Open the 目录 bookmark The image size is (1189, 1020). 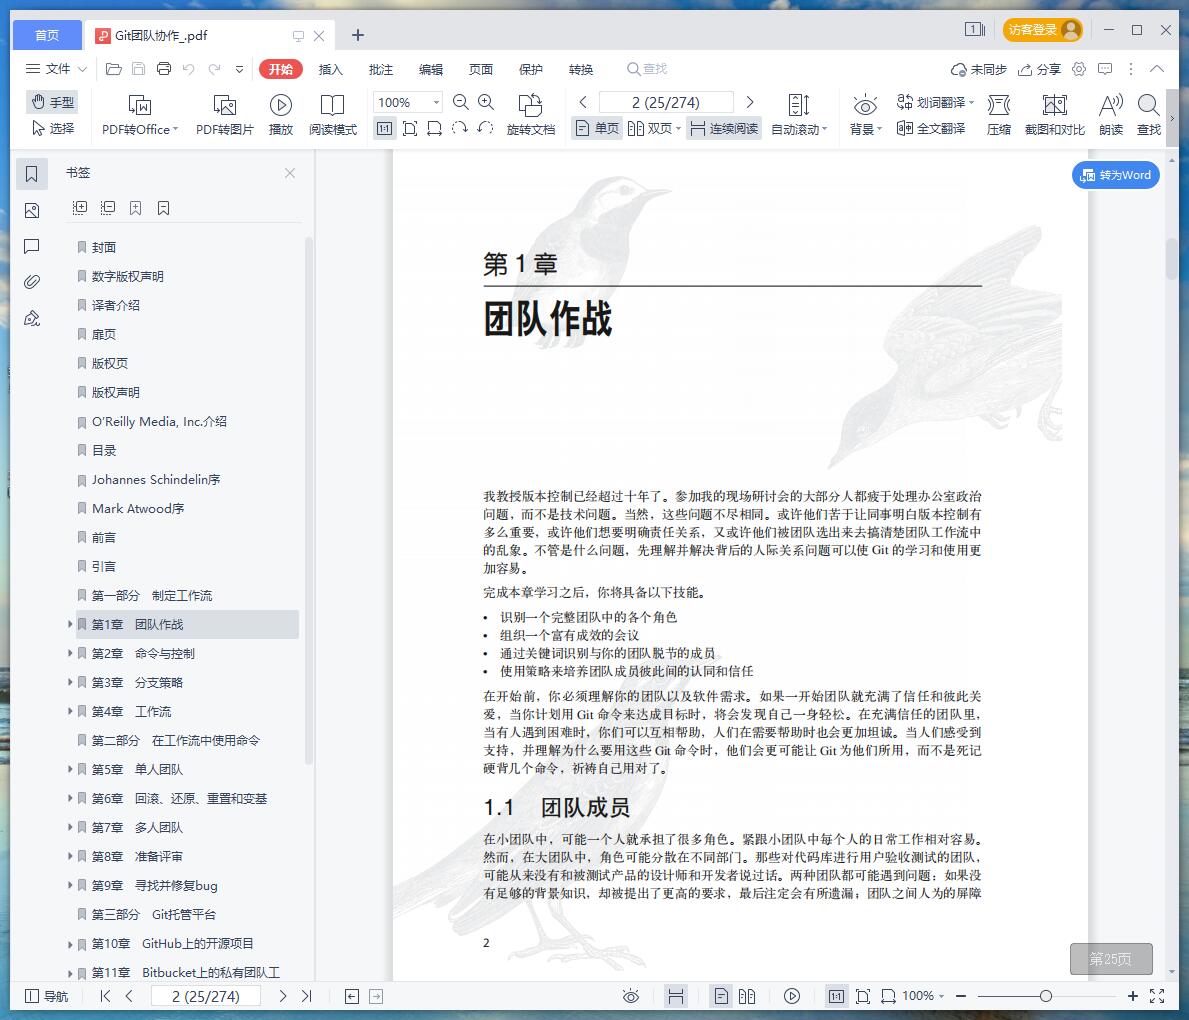(104, 450)
